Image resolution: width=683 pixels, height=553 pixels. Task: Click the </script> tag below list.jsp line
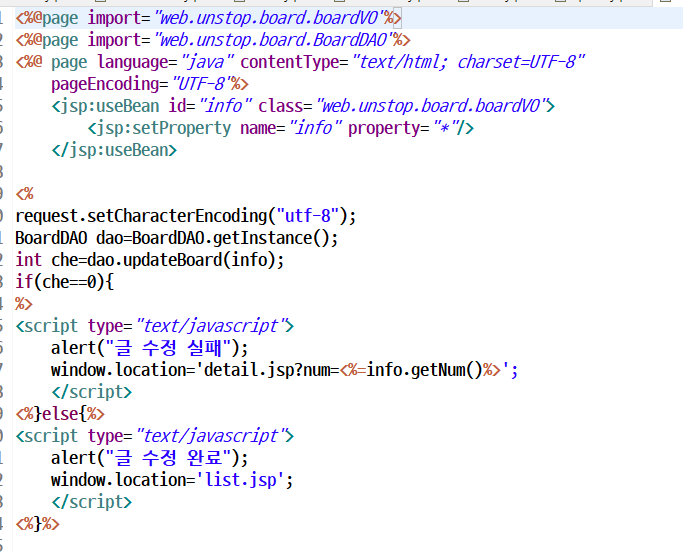(x=91, y=502)
